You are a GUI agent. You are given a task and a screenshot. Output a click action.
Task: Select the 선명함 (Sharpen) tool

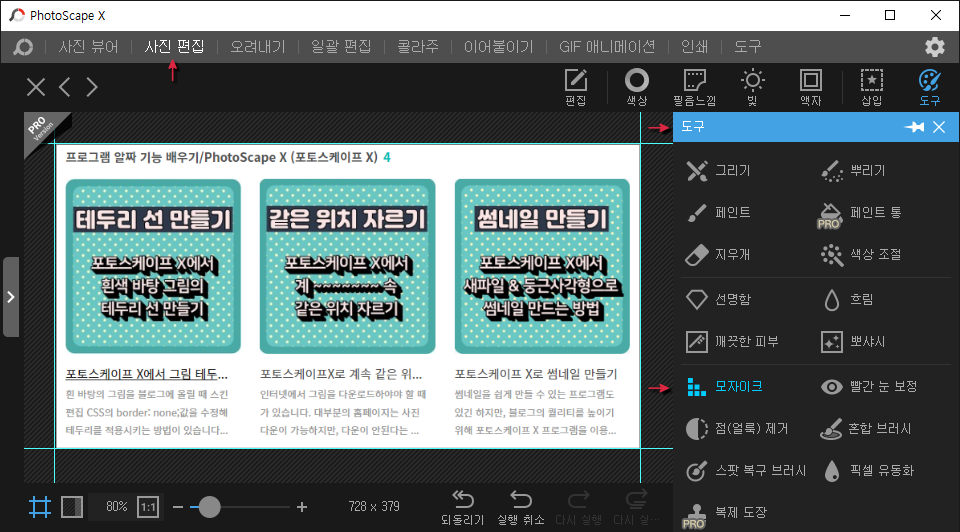coord(718,299)
